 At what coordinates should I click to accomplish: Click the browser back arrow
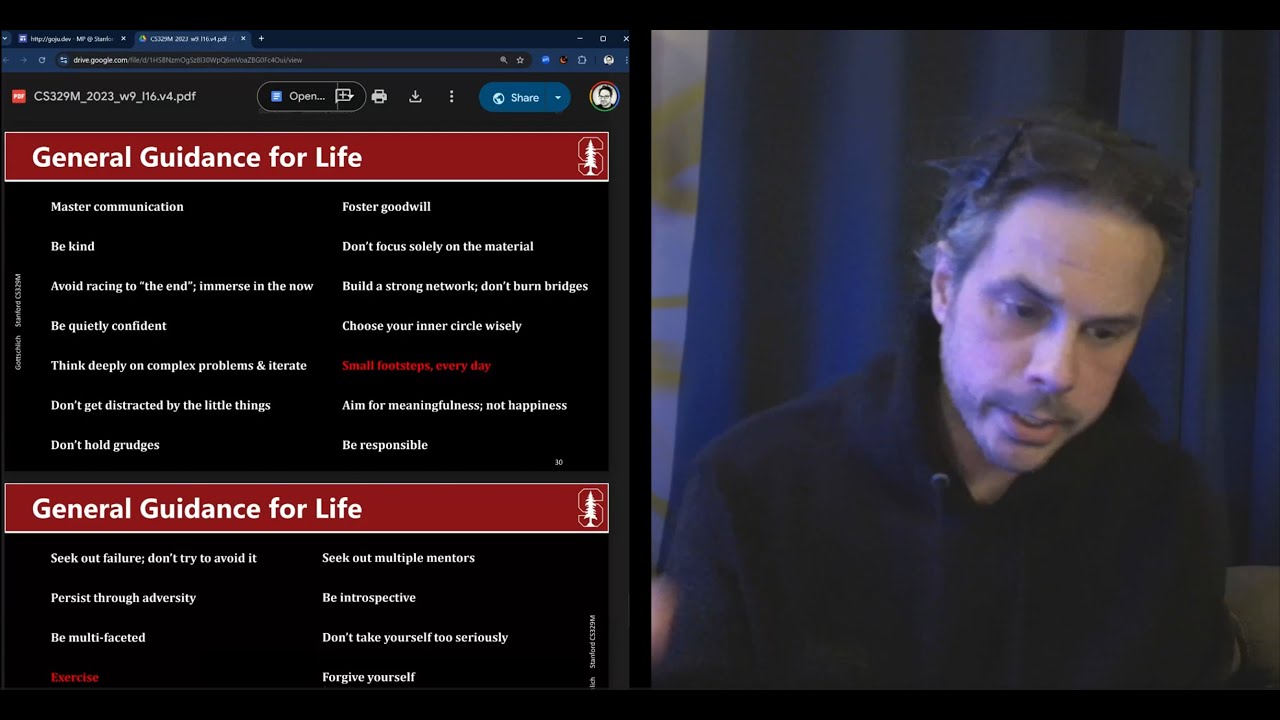coord(8,60)
